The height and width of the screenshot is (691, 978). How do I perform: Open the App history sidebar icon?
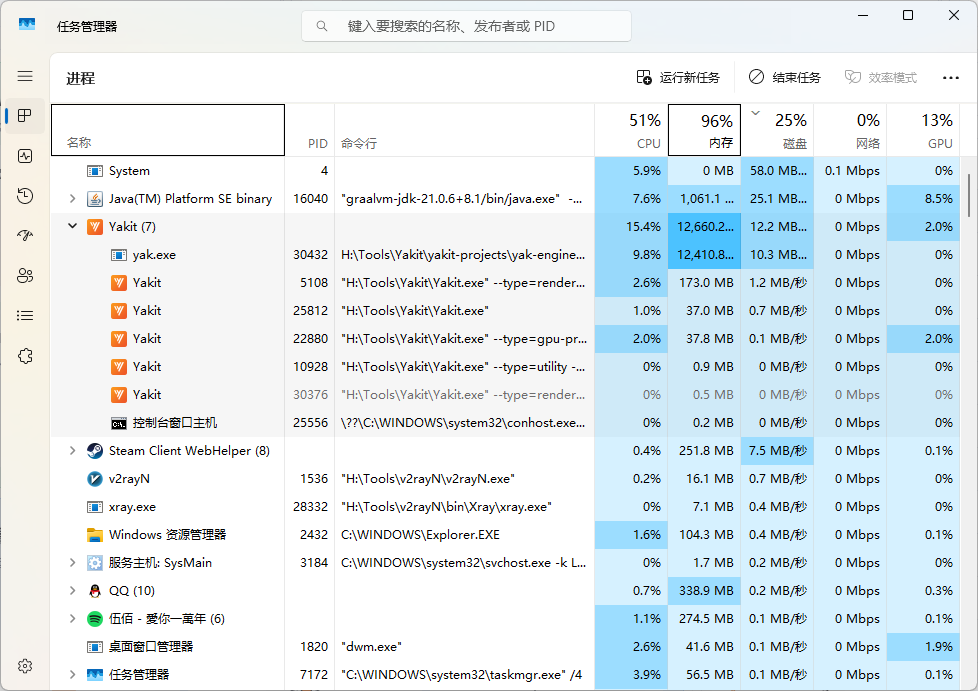point(25,196)
